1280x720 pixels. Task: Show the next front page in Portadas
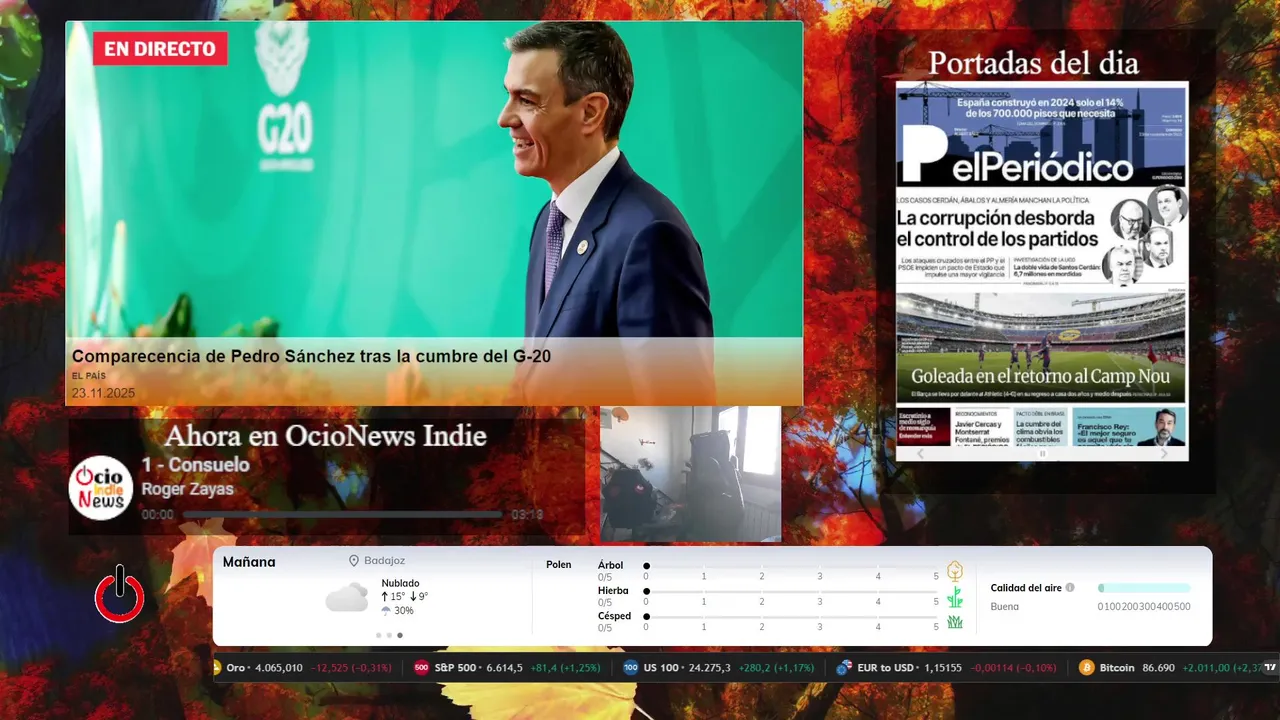click(x=1164, y=453)
